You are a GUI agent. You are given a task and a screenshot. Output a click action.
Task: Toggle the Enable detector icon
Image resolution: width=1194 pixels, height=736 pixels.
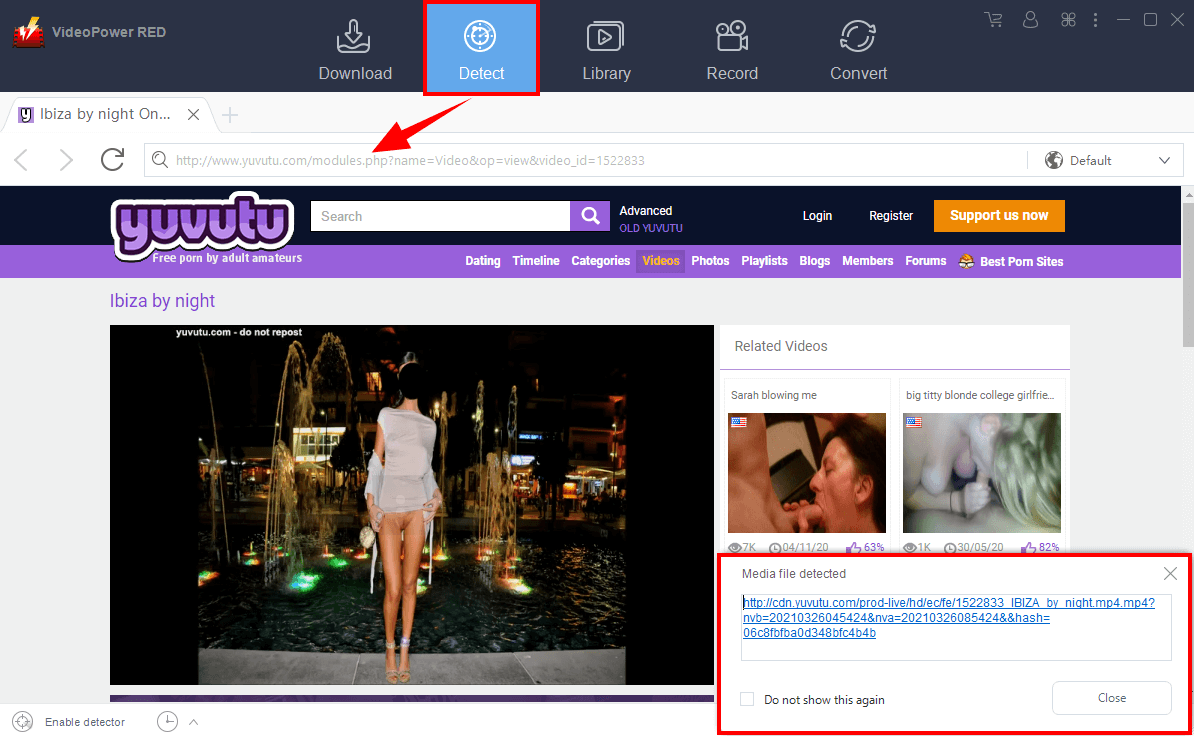tap(23, 722)
